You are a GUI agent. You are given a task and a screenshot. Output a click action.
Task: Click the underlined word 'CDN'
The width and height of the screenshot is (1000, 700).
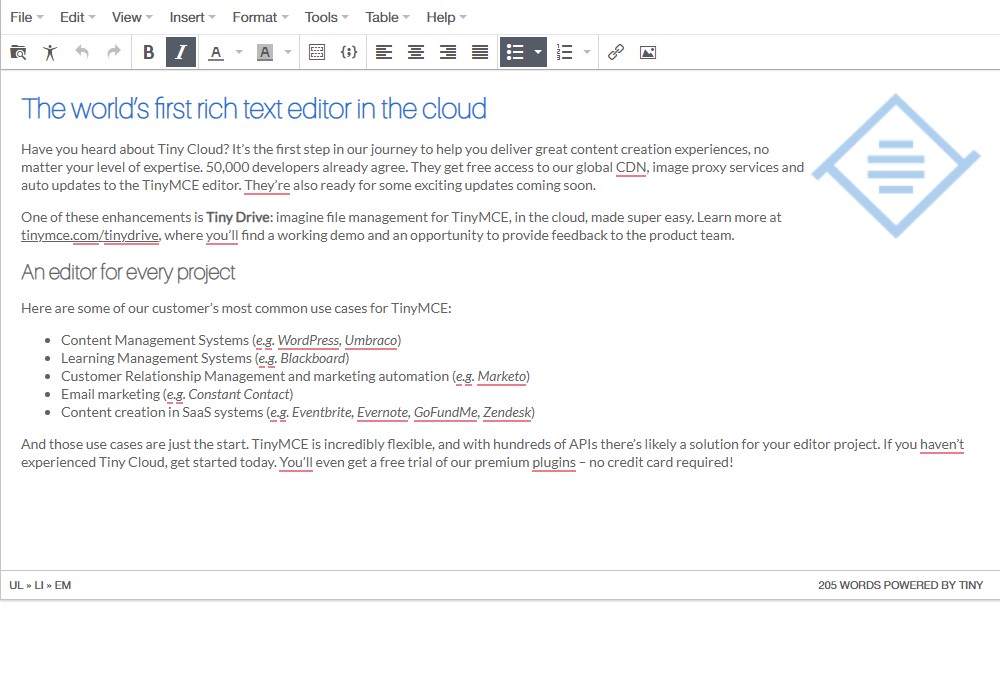pyautogui.click(x=631, y=168)
